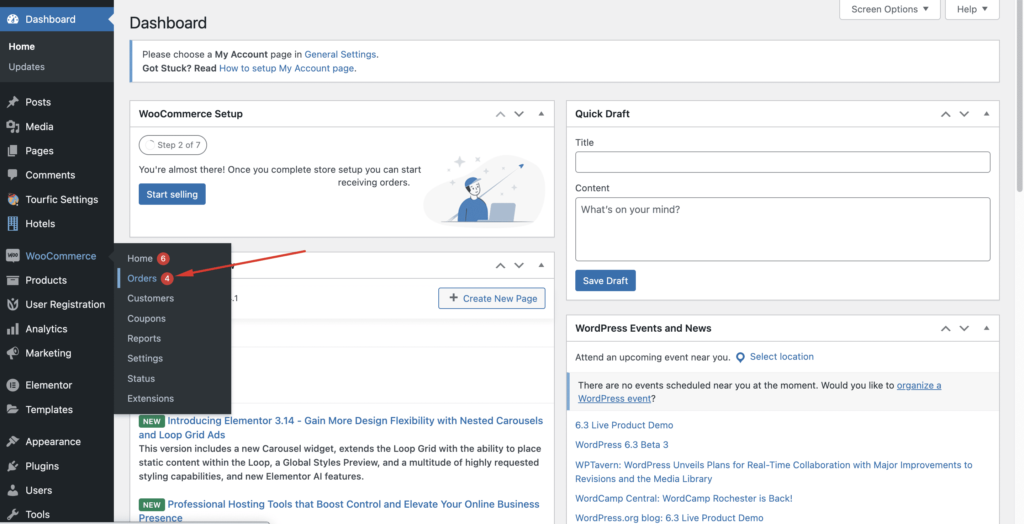Click the page vertical scrollbar

pyautogui.click(x=1019, y=98)
